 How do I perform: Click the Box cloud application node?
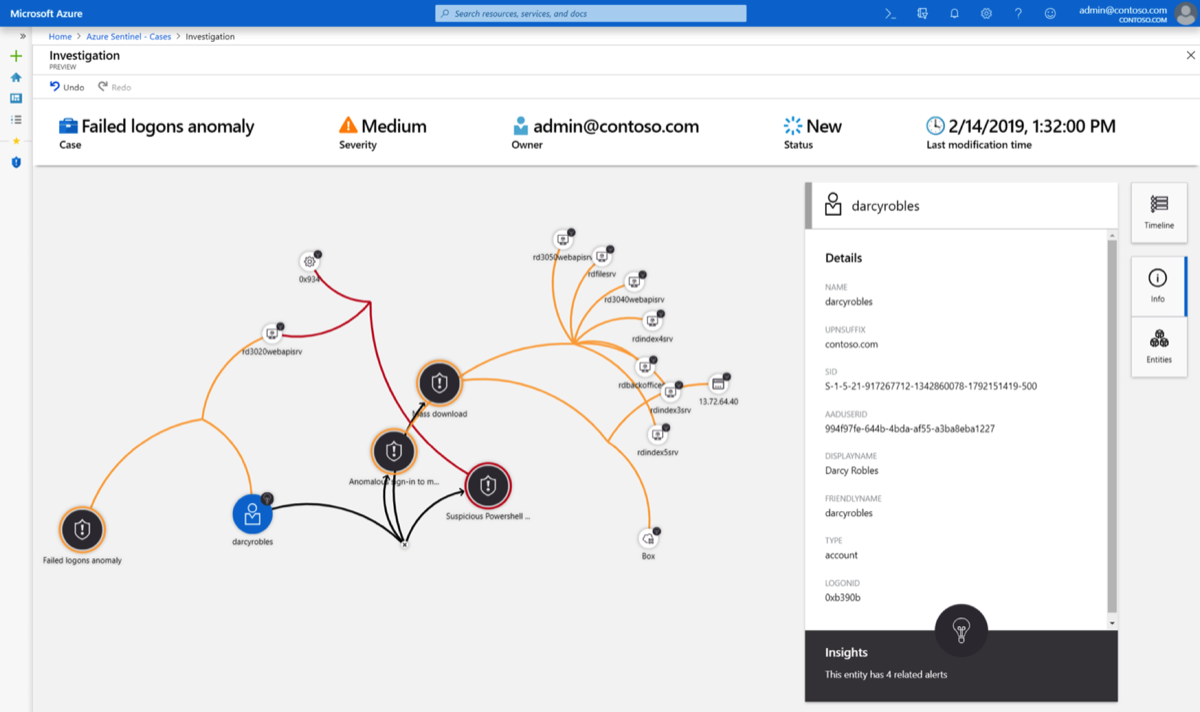click(x=649, y=539)
